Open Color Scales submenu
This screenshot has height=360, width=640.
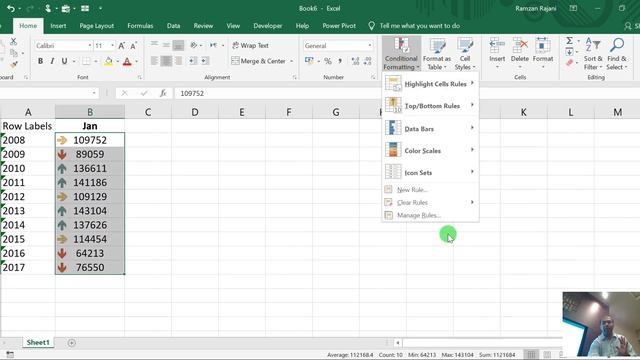point(430,150)
